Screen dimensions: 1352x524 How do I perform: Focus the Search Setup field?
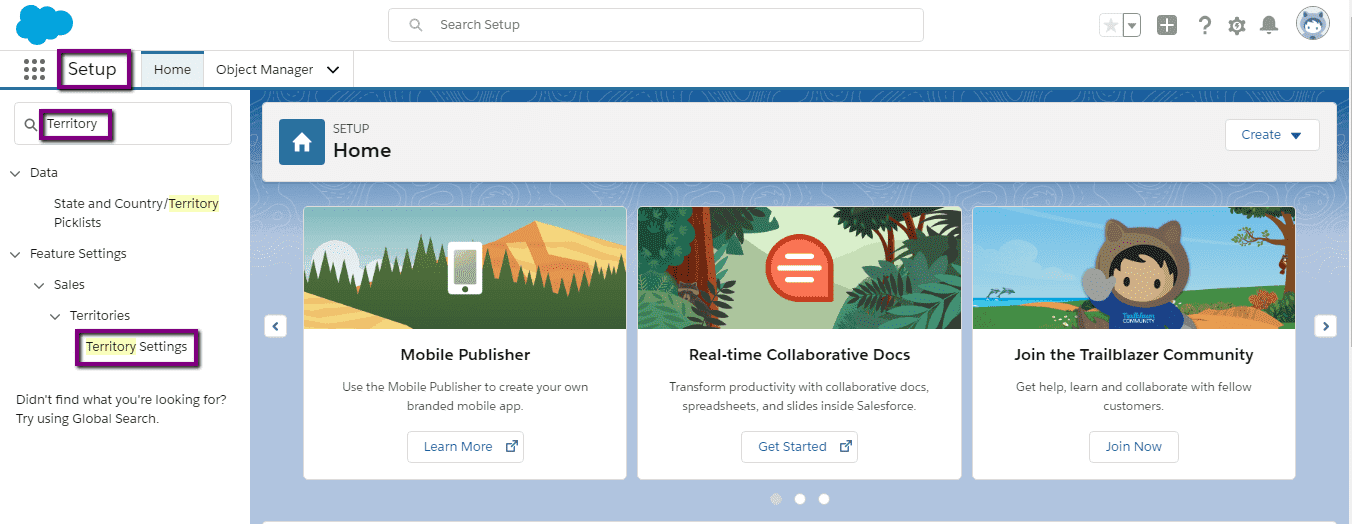[x=656, y=25]
